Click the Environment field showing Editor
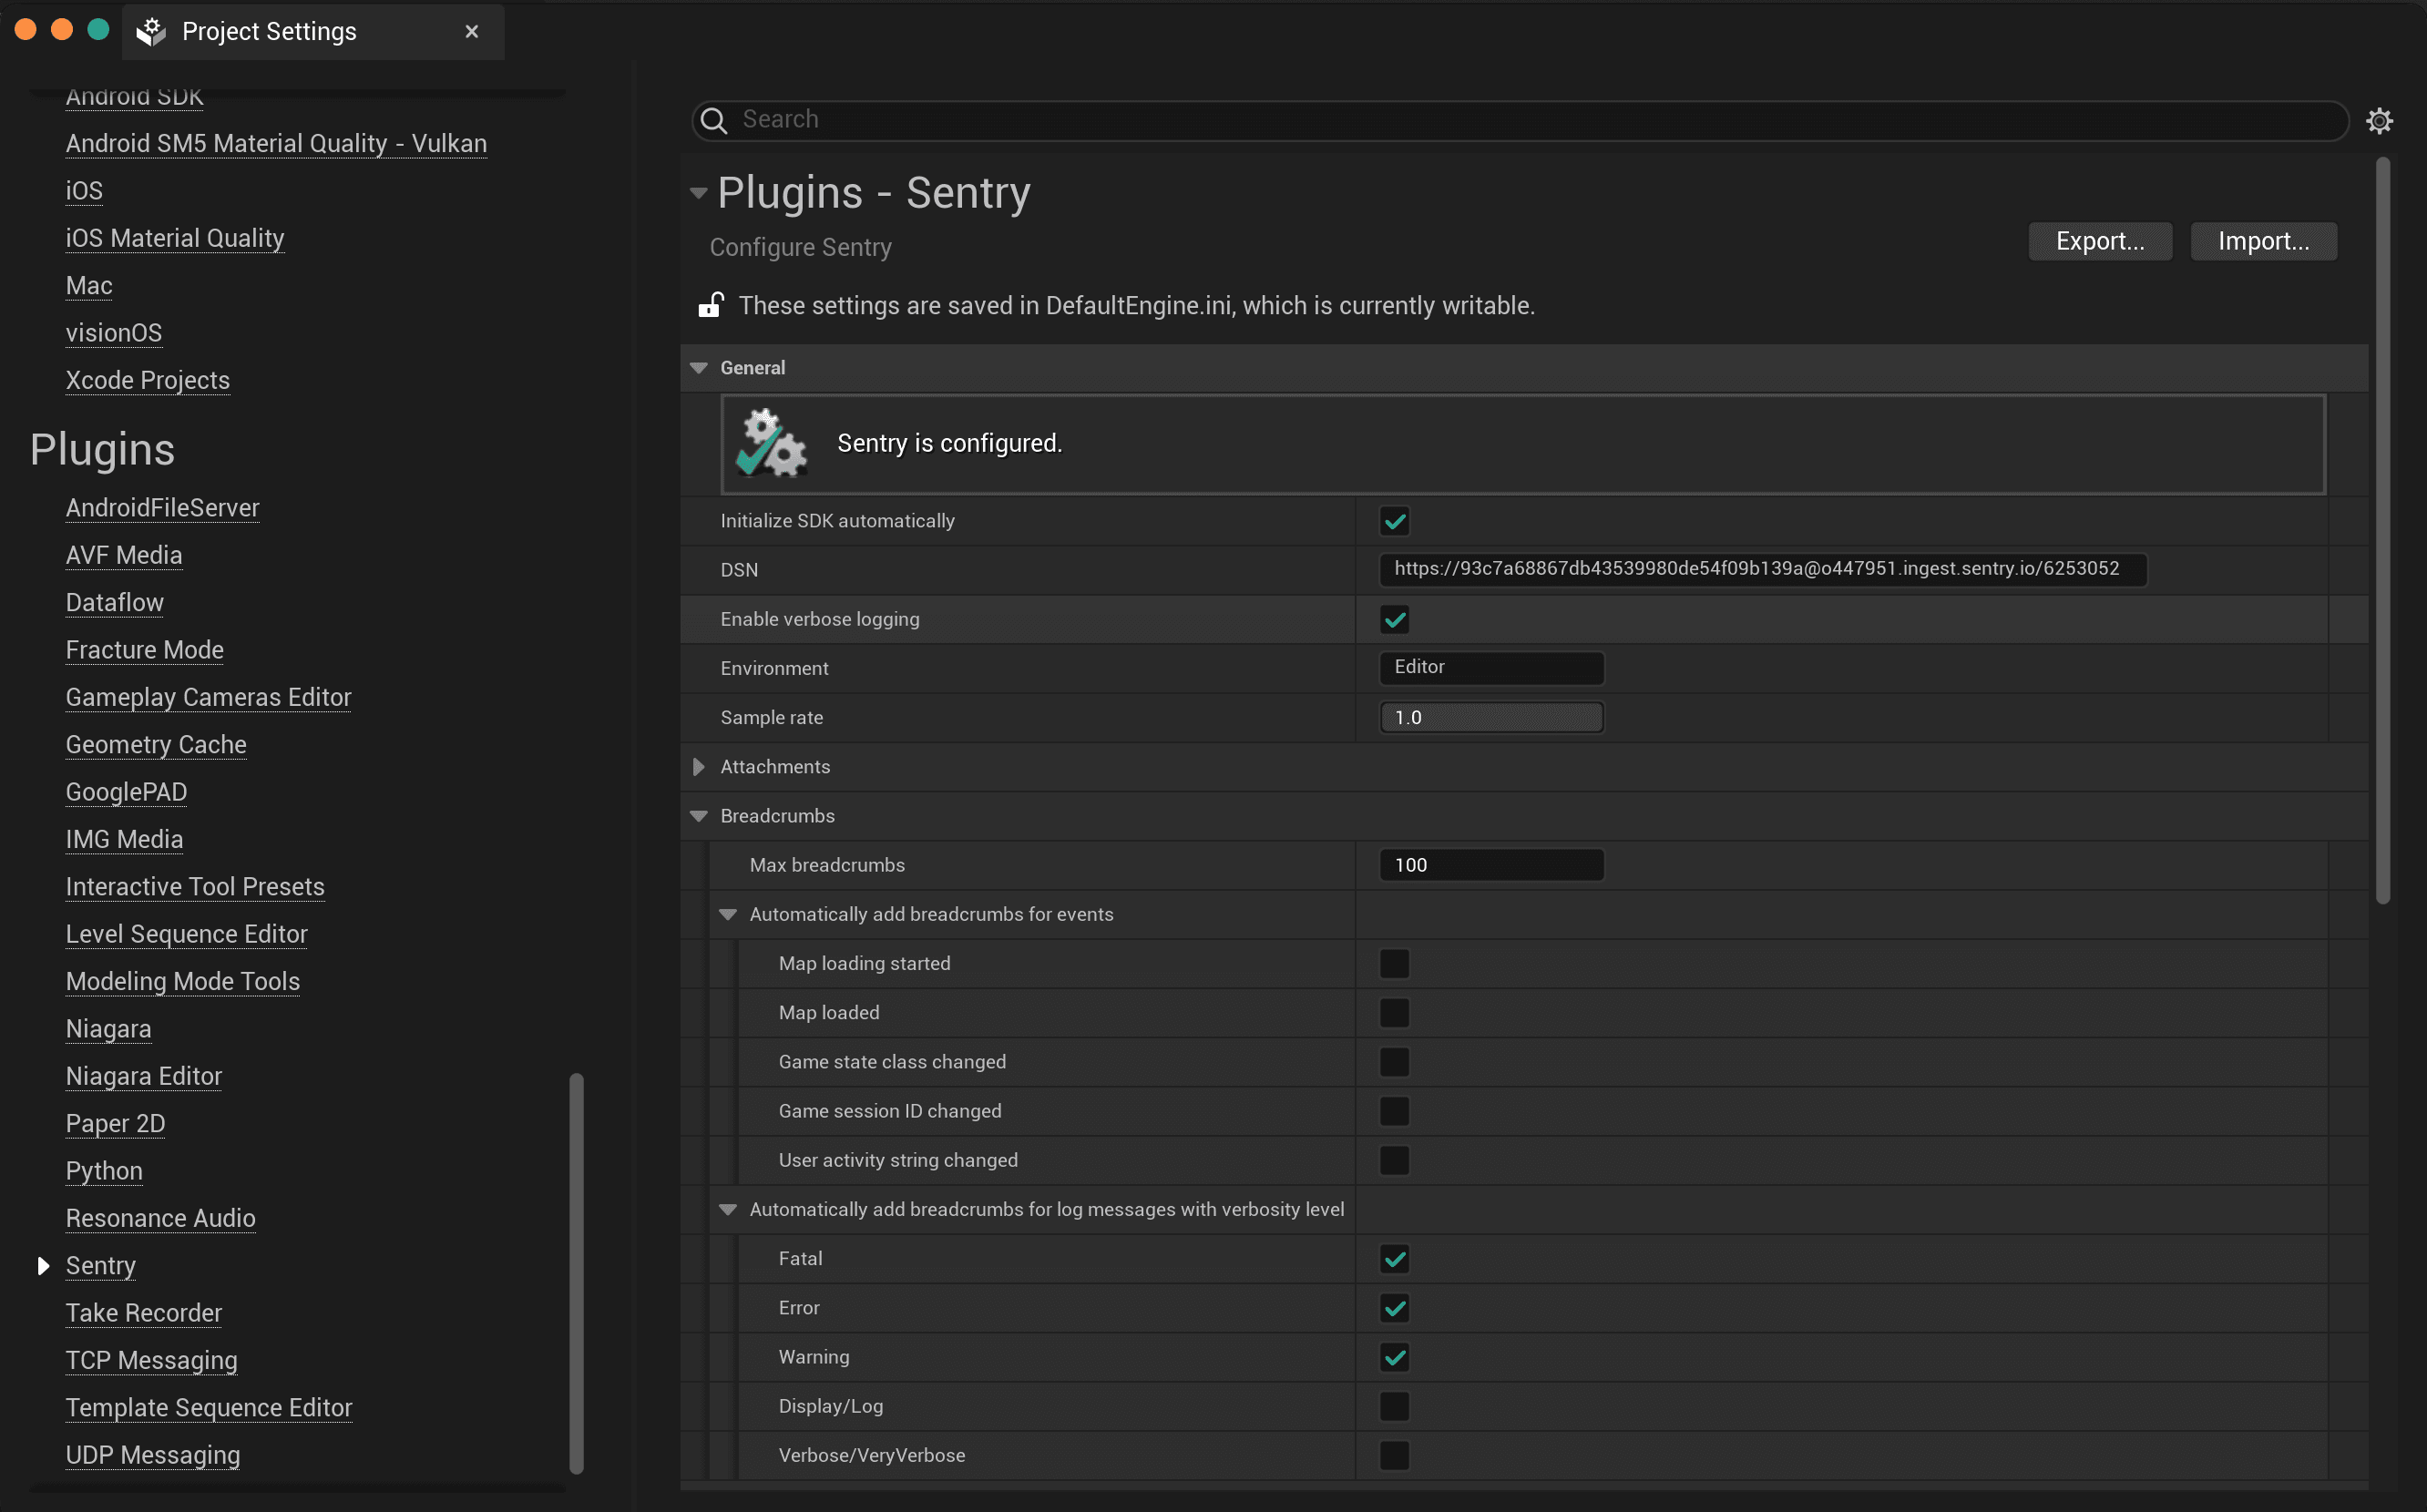 tap(1491, 667)
